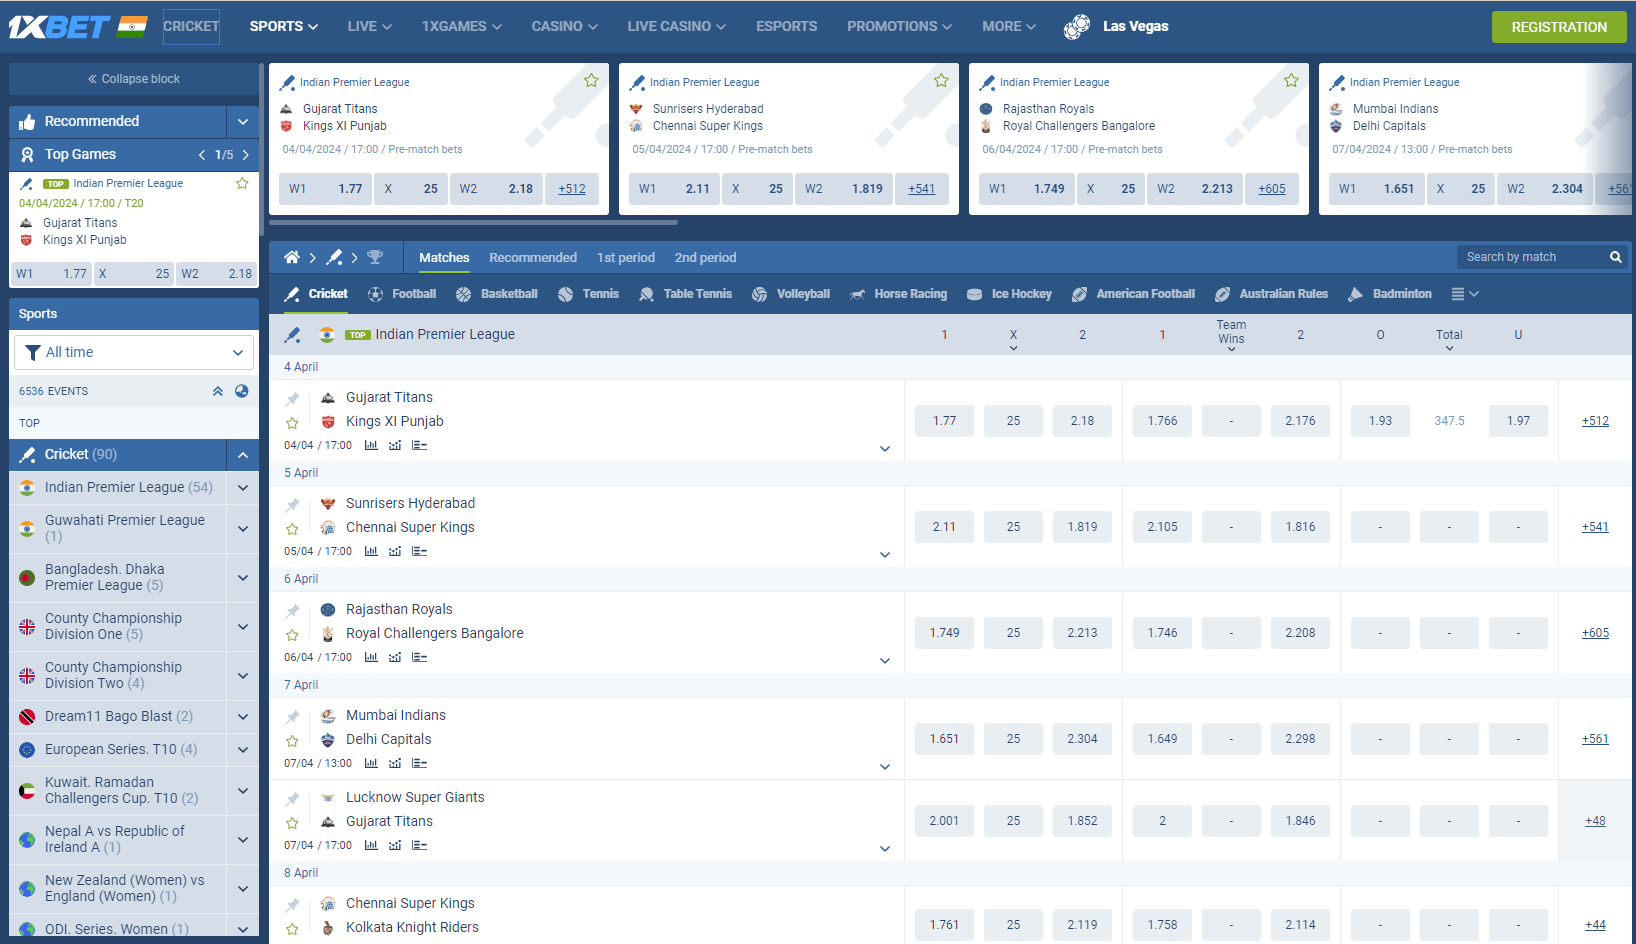Viewport: 1636px width, 944px height.
Task: Open +605 markets for Rajasthan Royals row
Action: (1595, 633)
